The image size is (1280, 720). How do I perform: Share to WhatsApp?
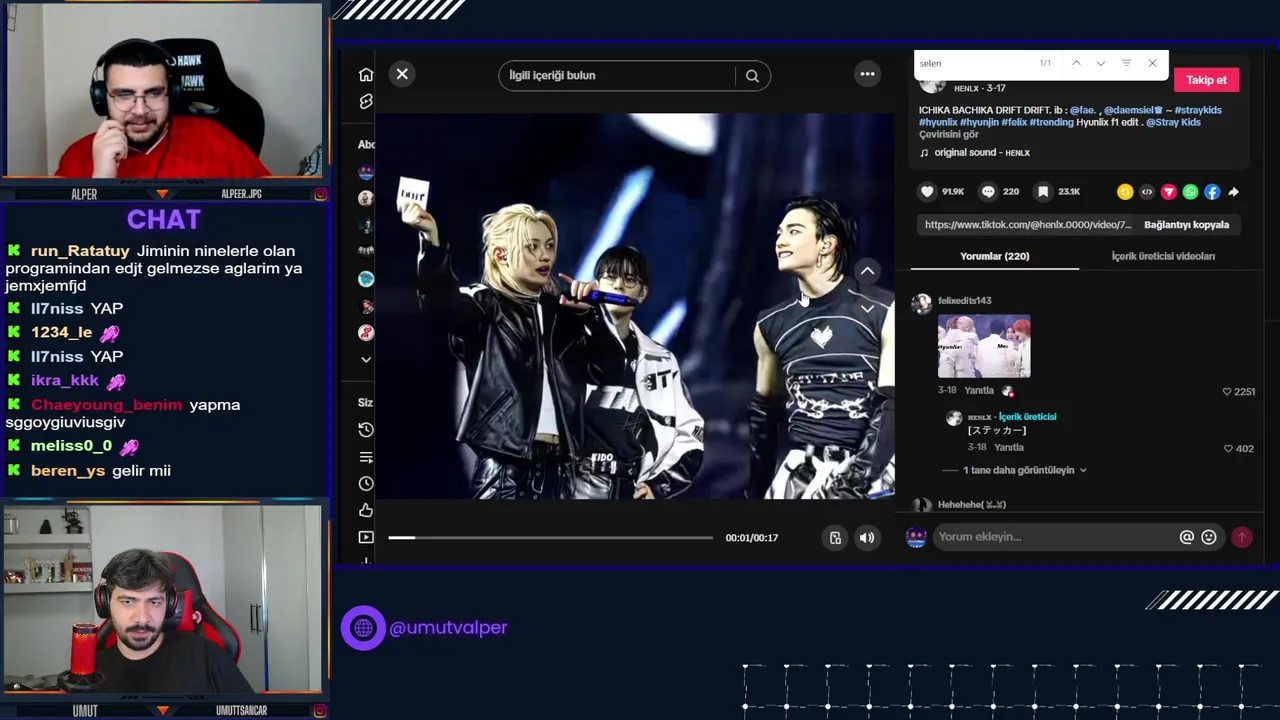click(x=1190, y=192)
